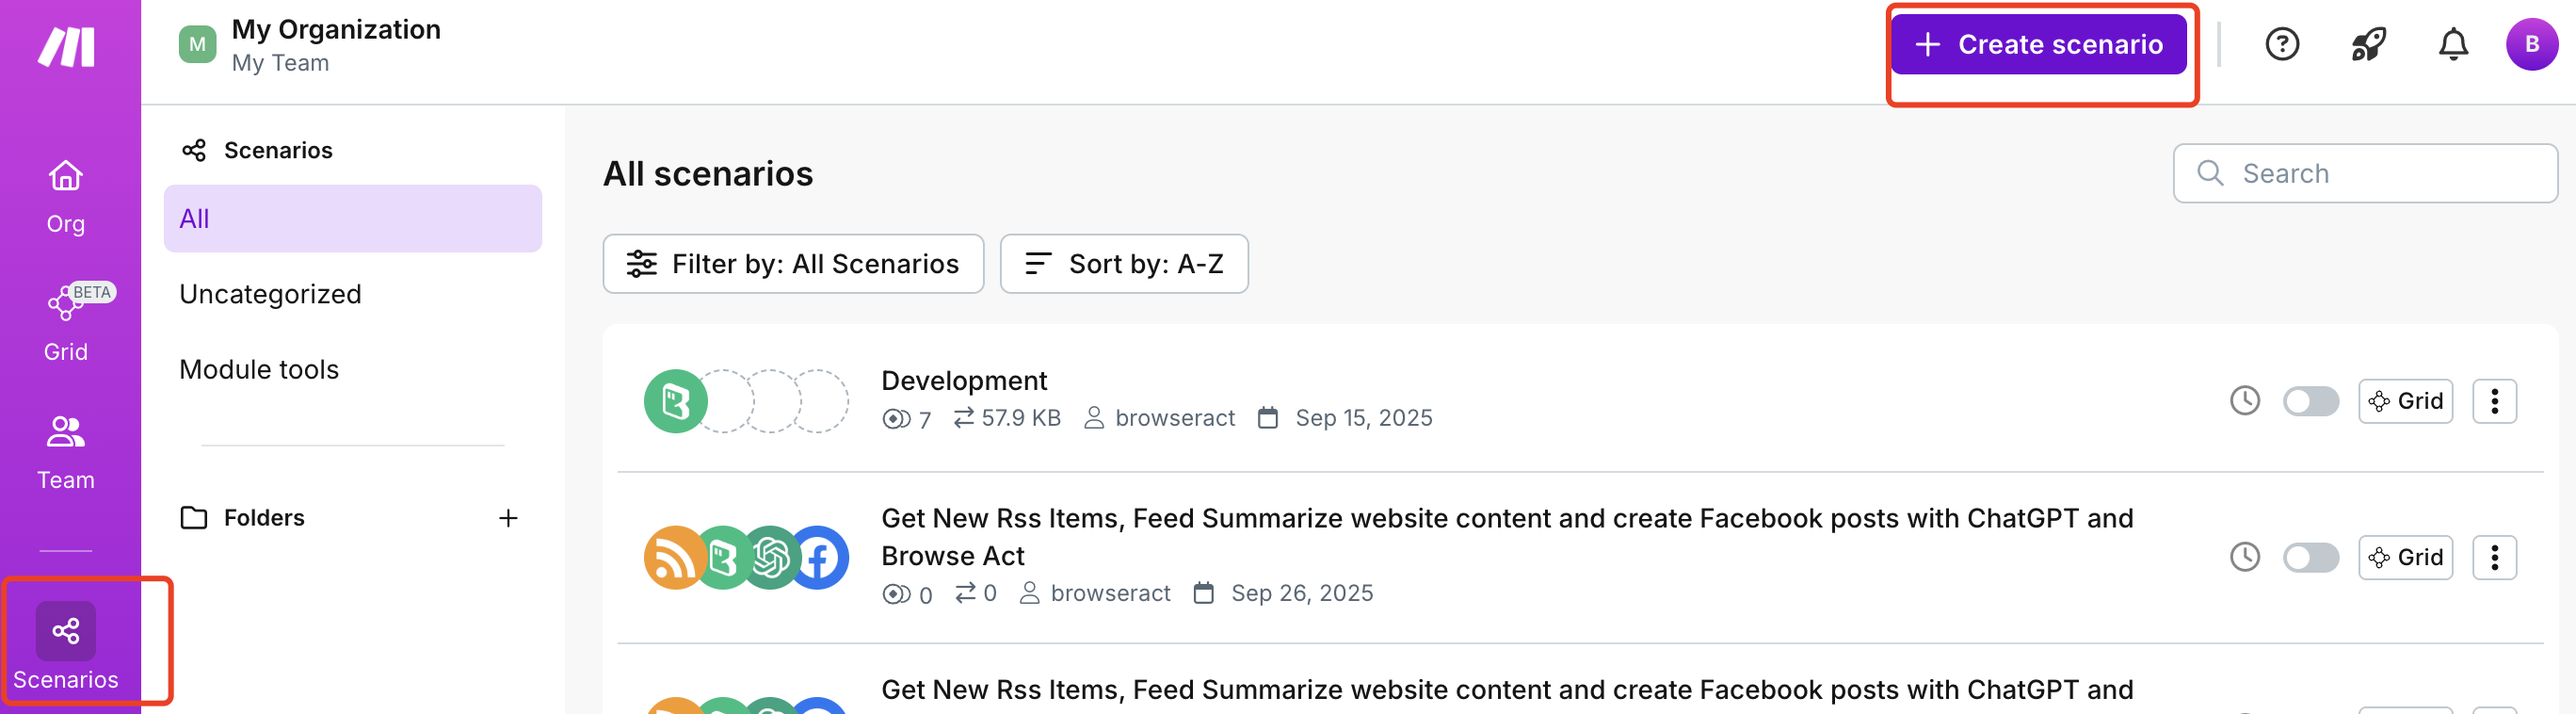Click the Create scenario button
Screen dimensions: 2576x714
2038,44
